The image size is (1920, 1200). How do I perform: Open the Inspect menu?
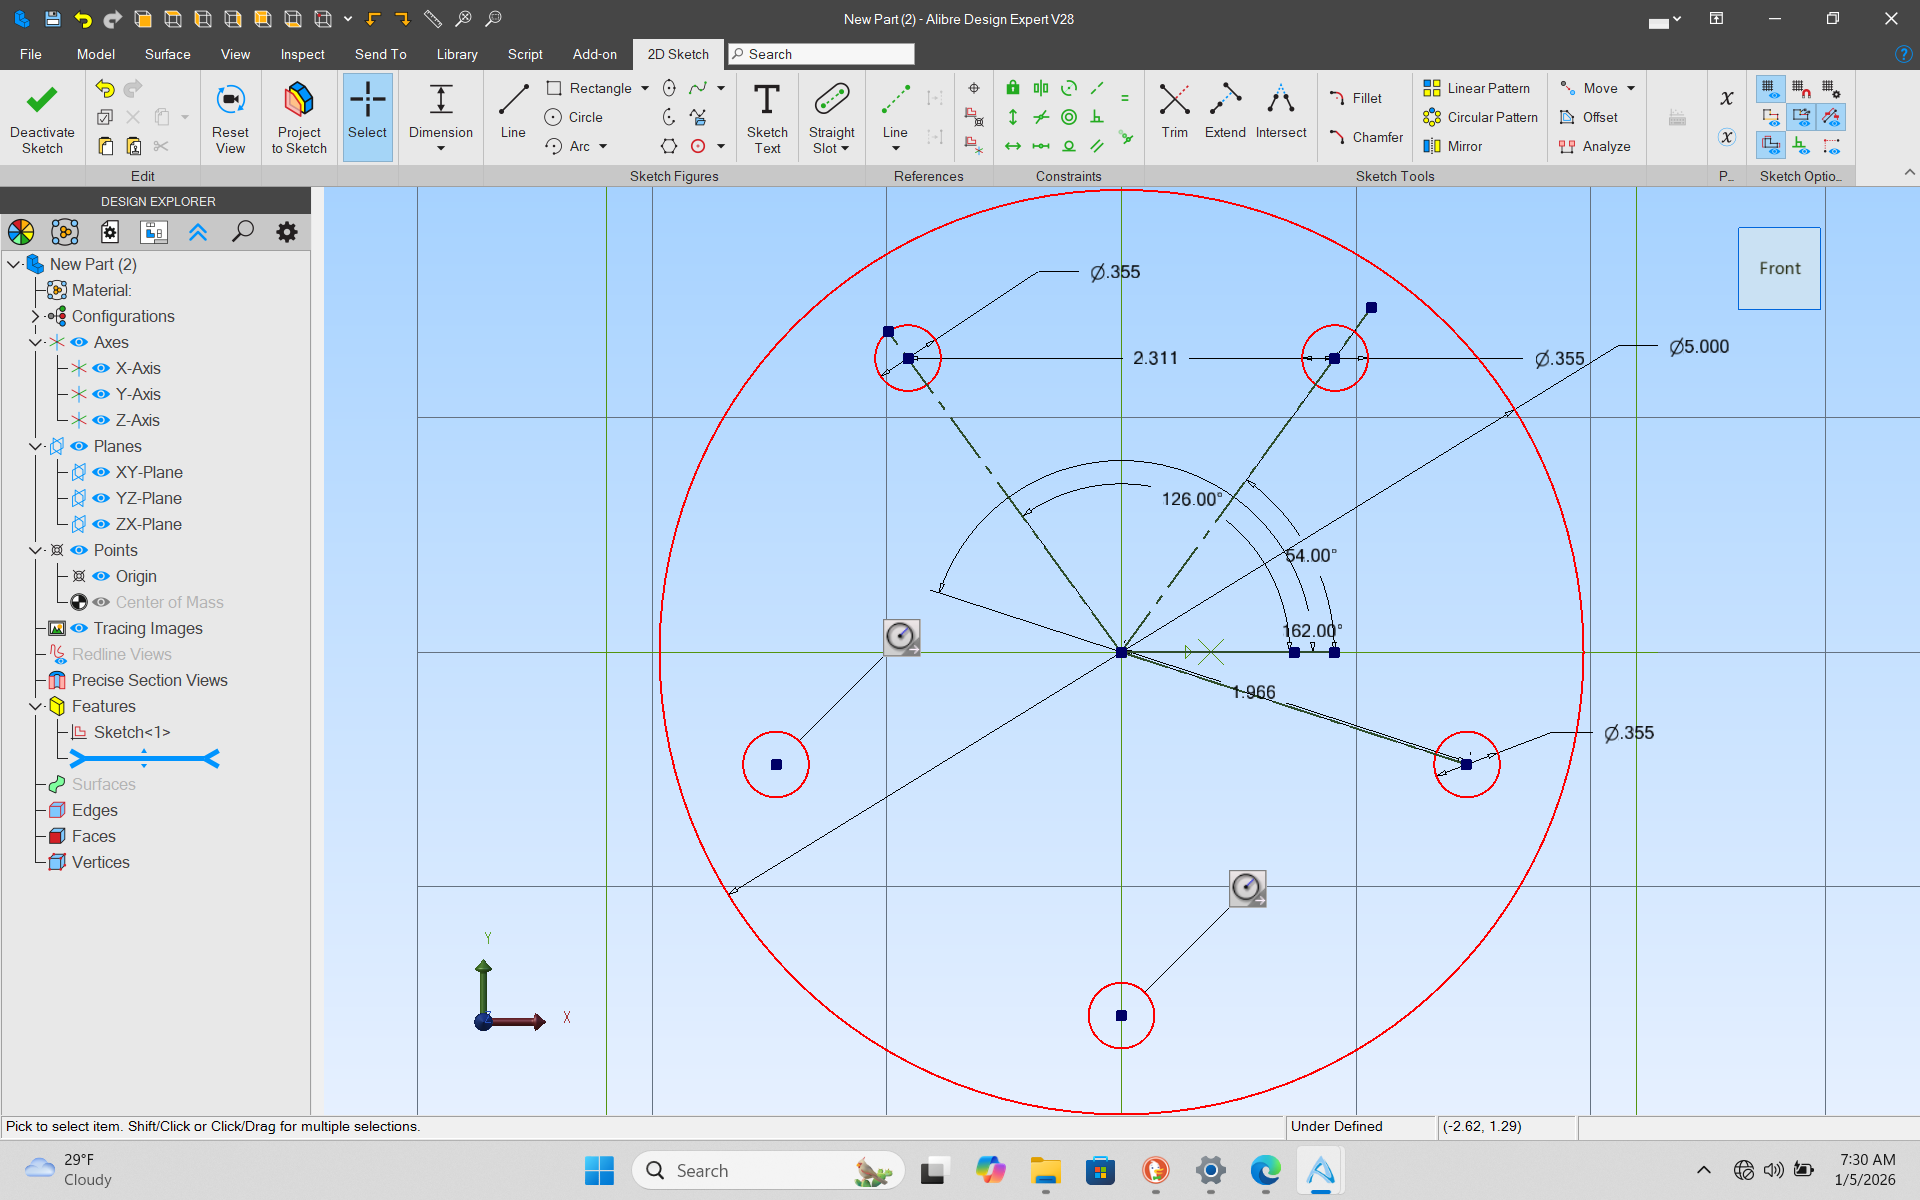pyautogui.click(x=302, y=54)
